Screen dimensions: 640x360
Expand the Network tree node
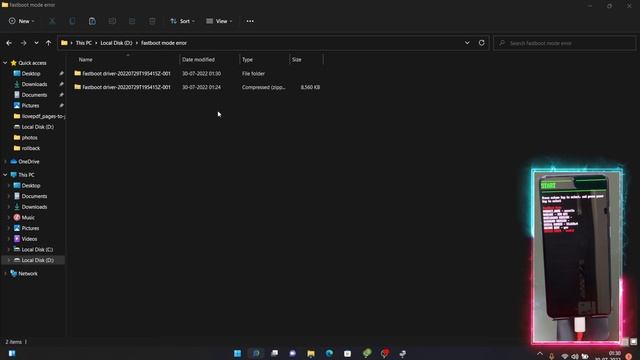click(x=5, y=273)
